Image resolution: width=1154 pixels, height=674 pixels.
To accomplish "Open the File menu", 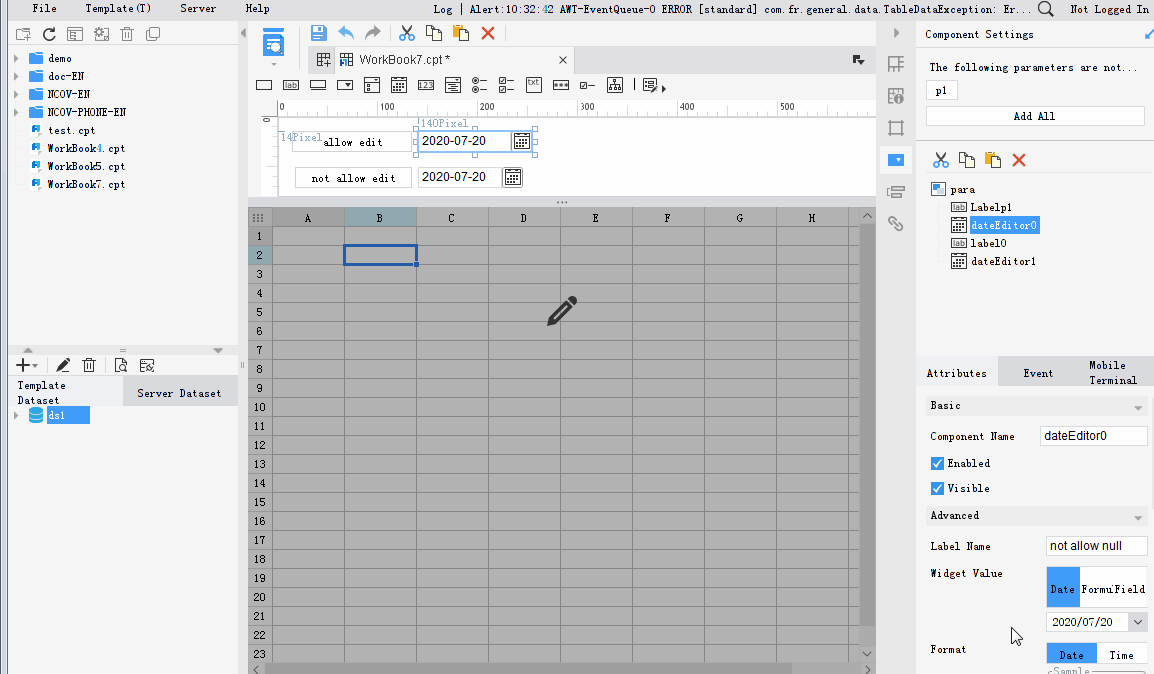I will [44, 9].
